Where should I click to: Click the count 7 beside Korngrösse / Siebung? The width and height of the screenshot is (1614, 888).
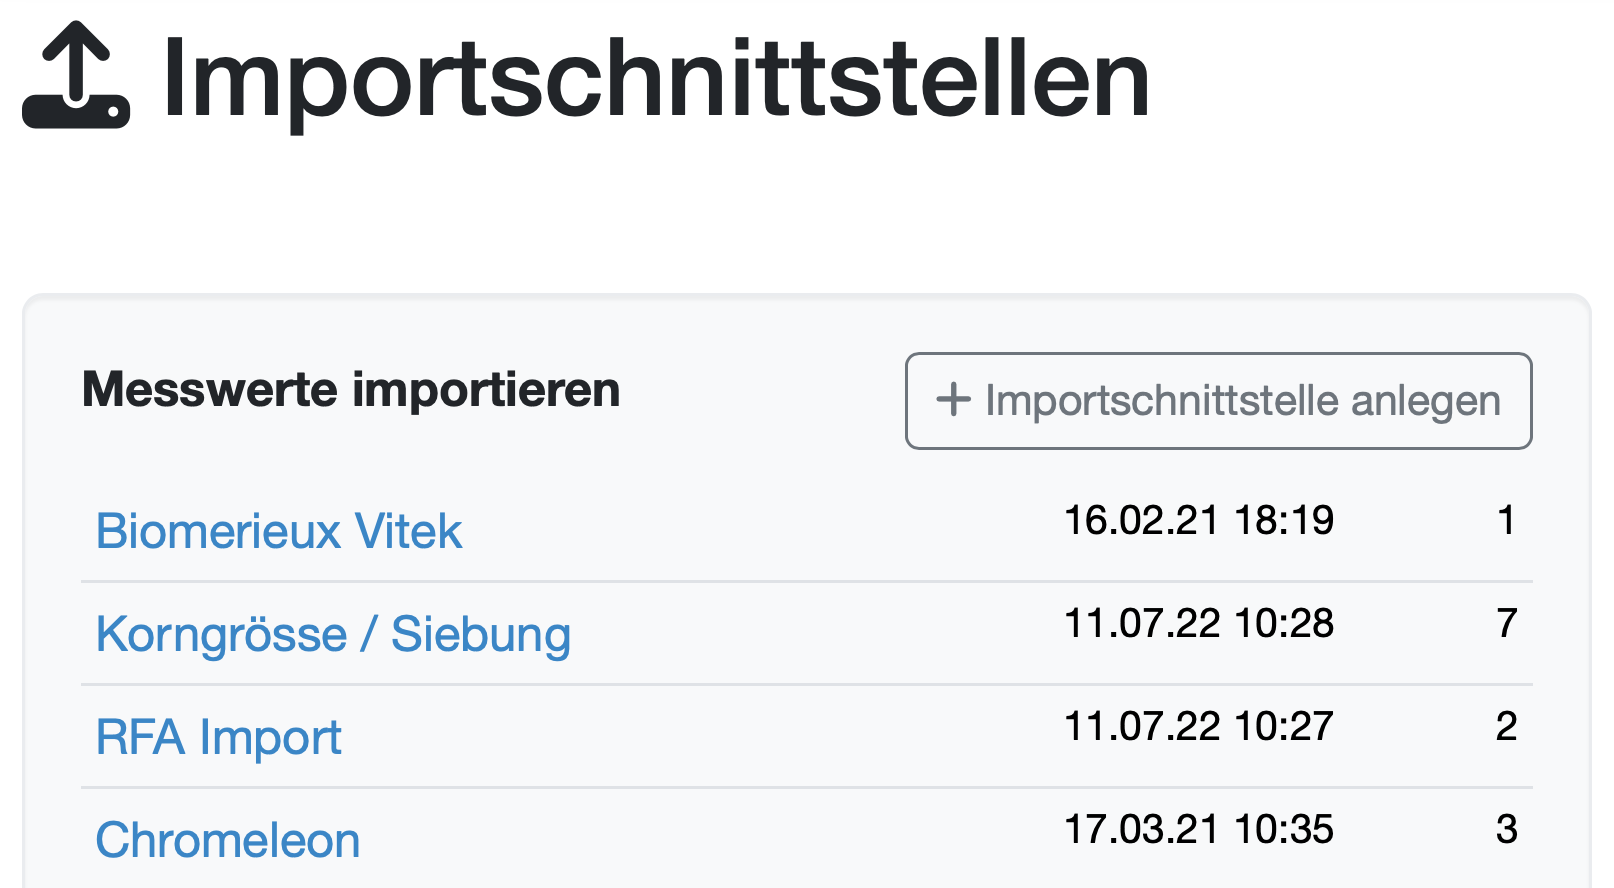click(1506, 622)
